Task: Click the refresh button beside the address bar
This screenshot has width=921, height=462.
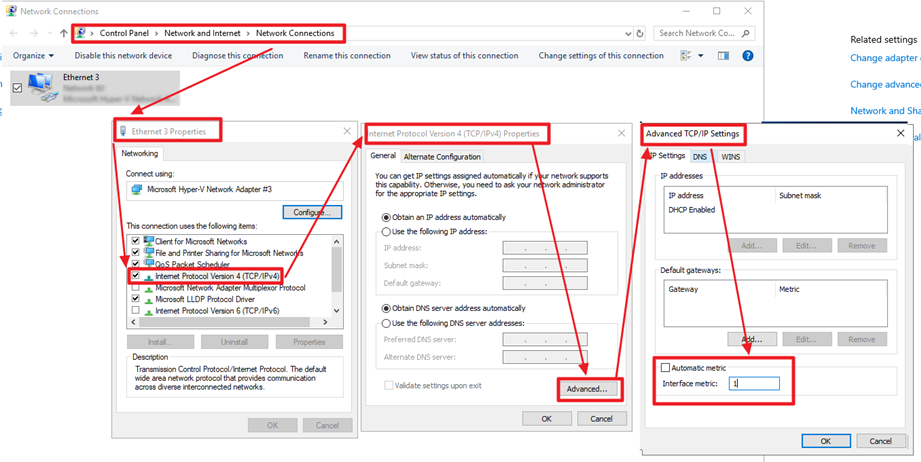Action: pos(640,34)
